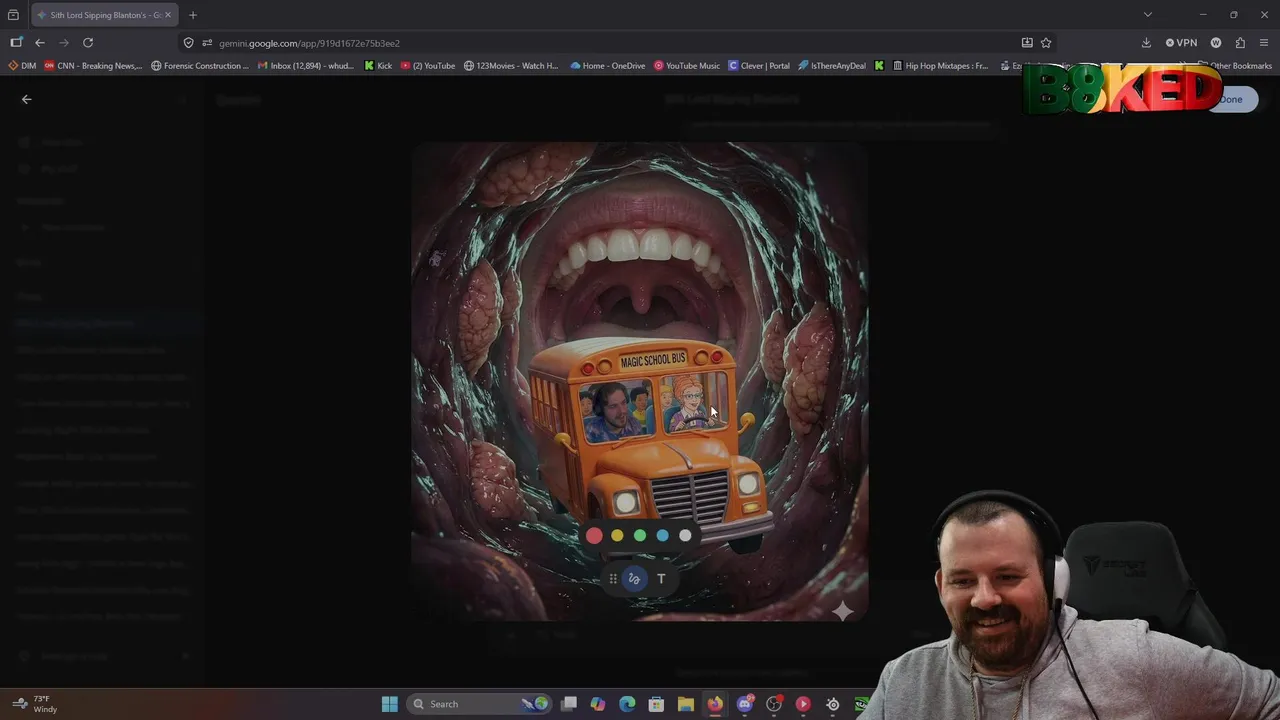Click the Done button
Image resolution: width=1280 pixels, height=720 pixels.
tap(1231, 99)
